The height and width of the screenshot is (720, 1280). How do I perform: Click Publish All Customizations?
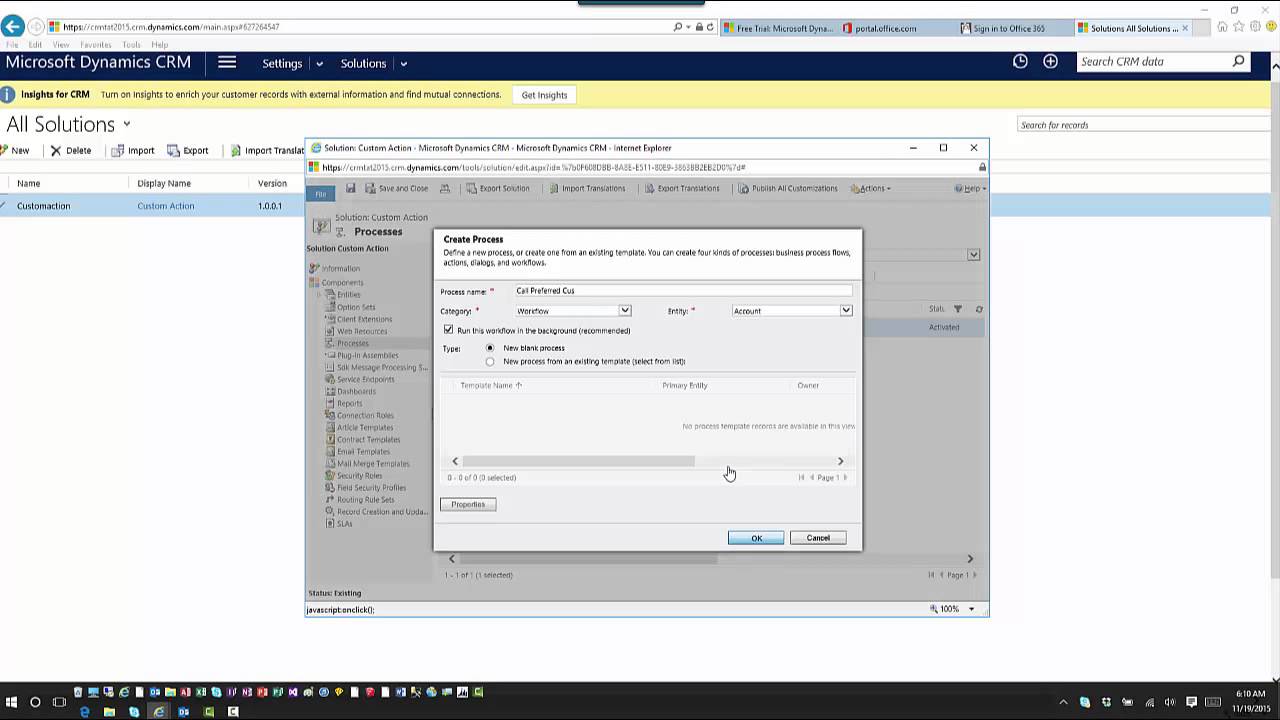[x=788, y=188]
